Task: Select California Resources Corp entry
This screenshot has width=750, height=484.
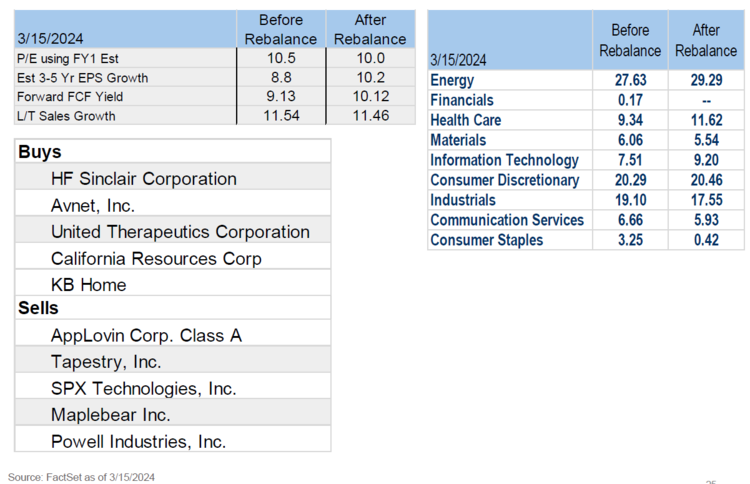Action: (156, 259)
